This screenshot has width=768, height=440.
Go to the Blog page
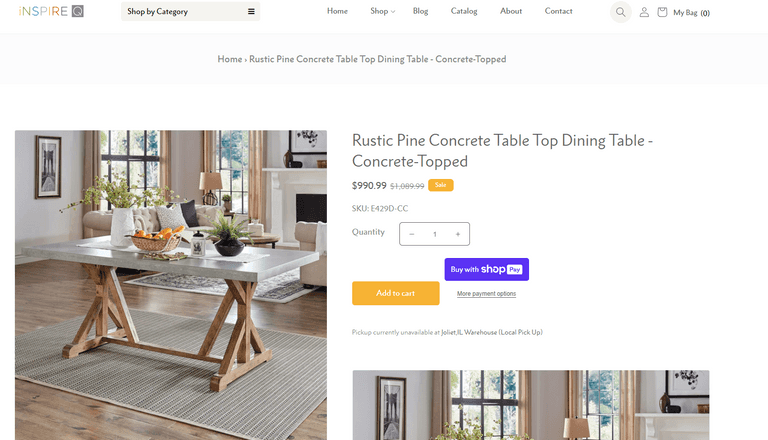420,11
